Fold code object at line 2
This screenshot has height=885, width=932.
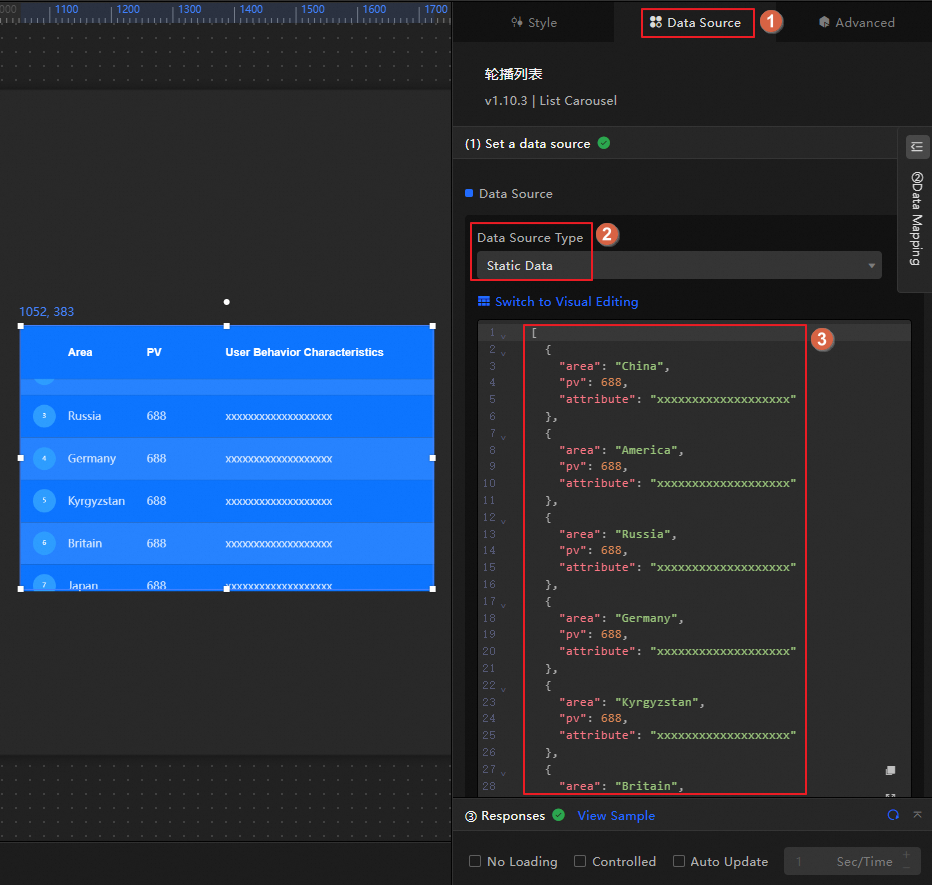tap(503, 353)
